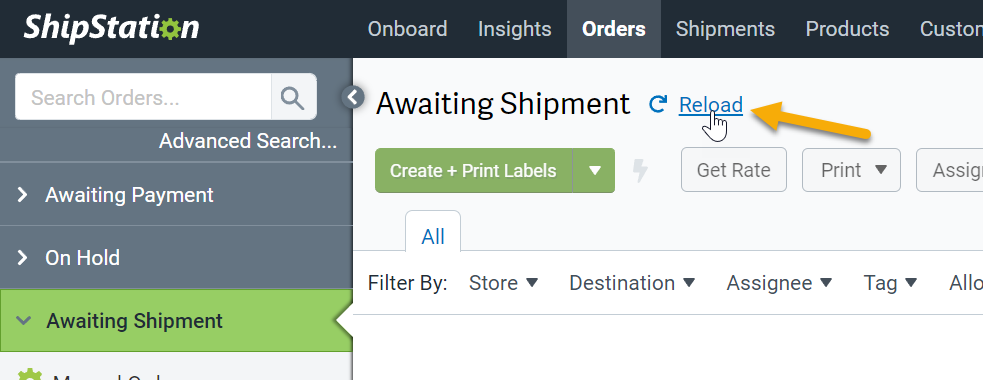Open the Store filter dropdown
983x380 pixels.
click(x=503, y=283)
